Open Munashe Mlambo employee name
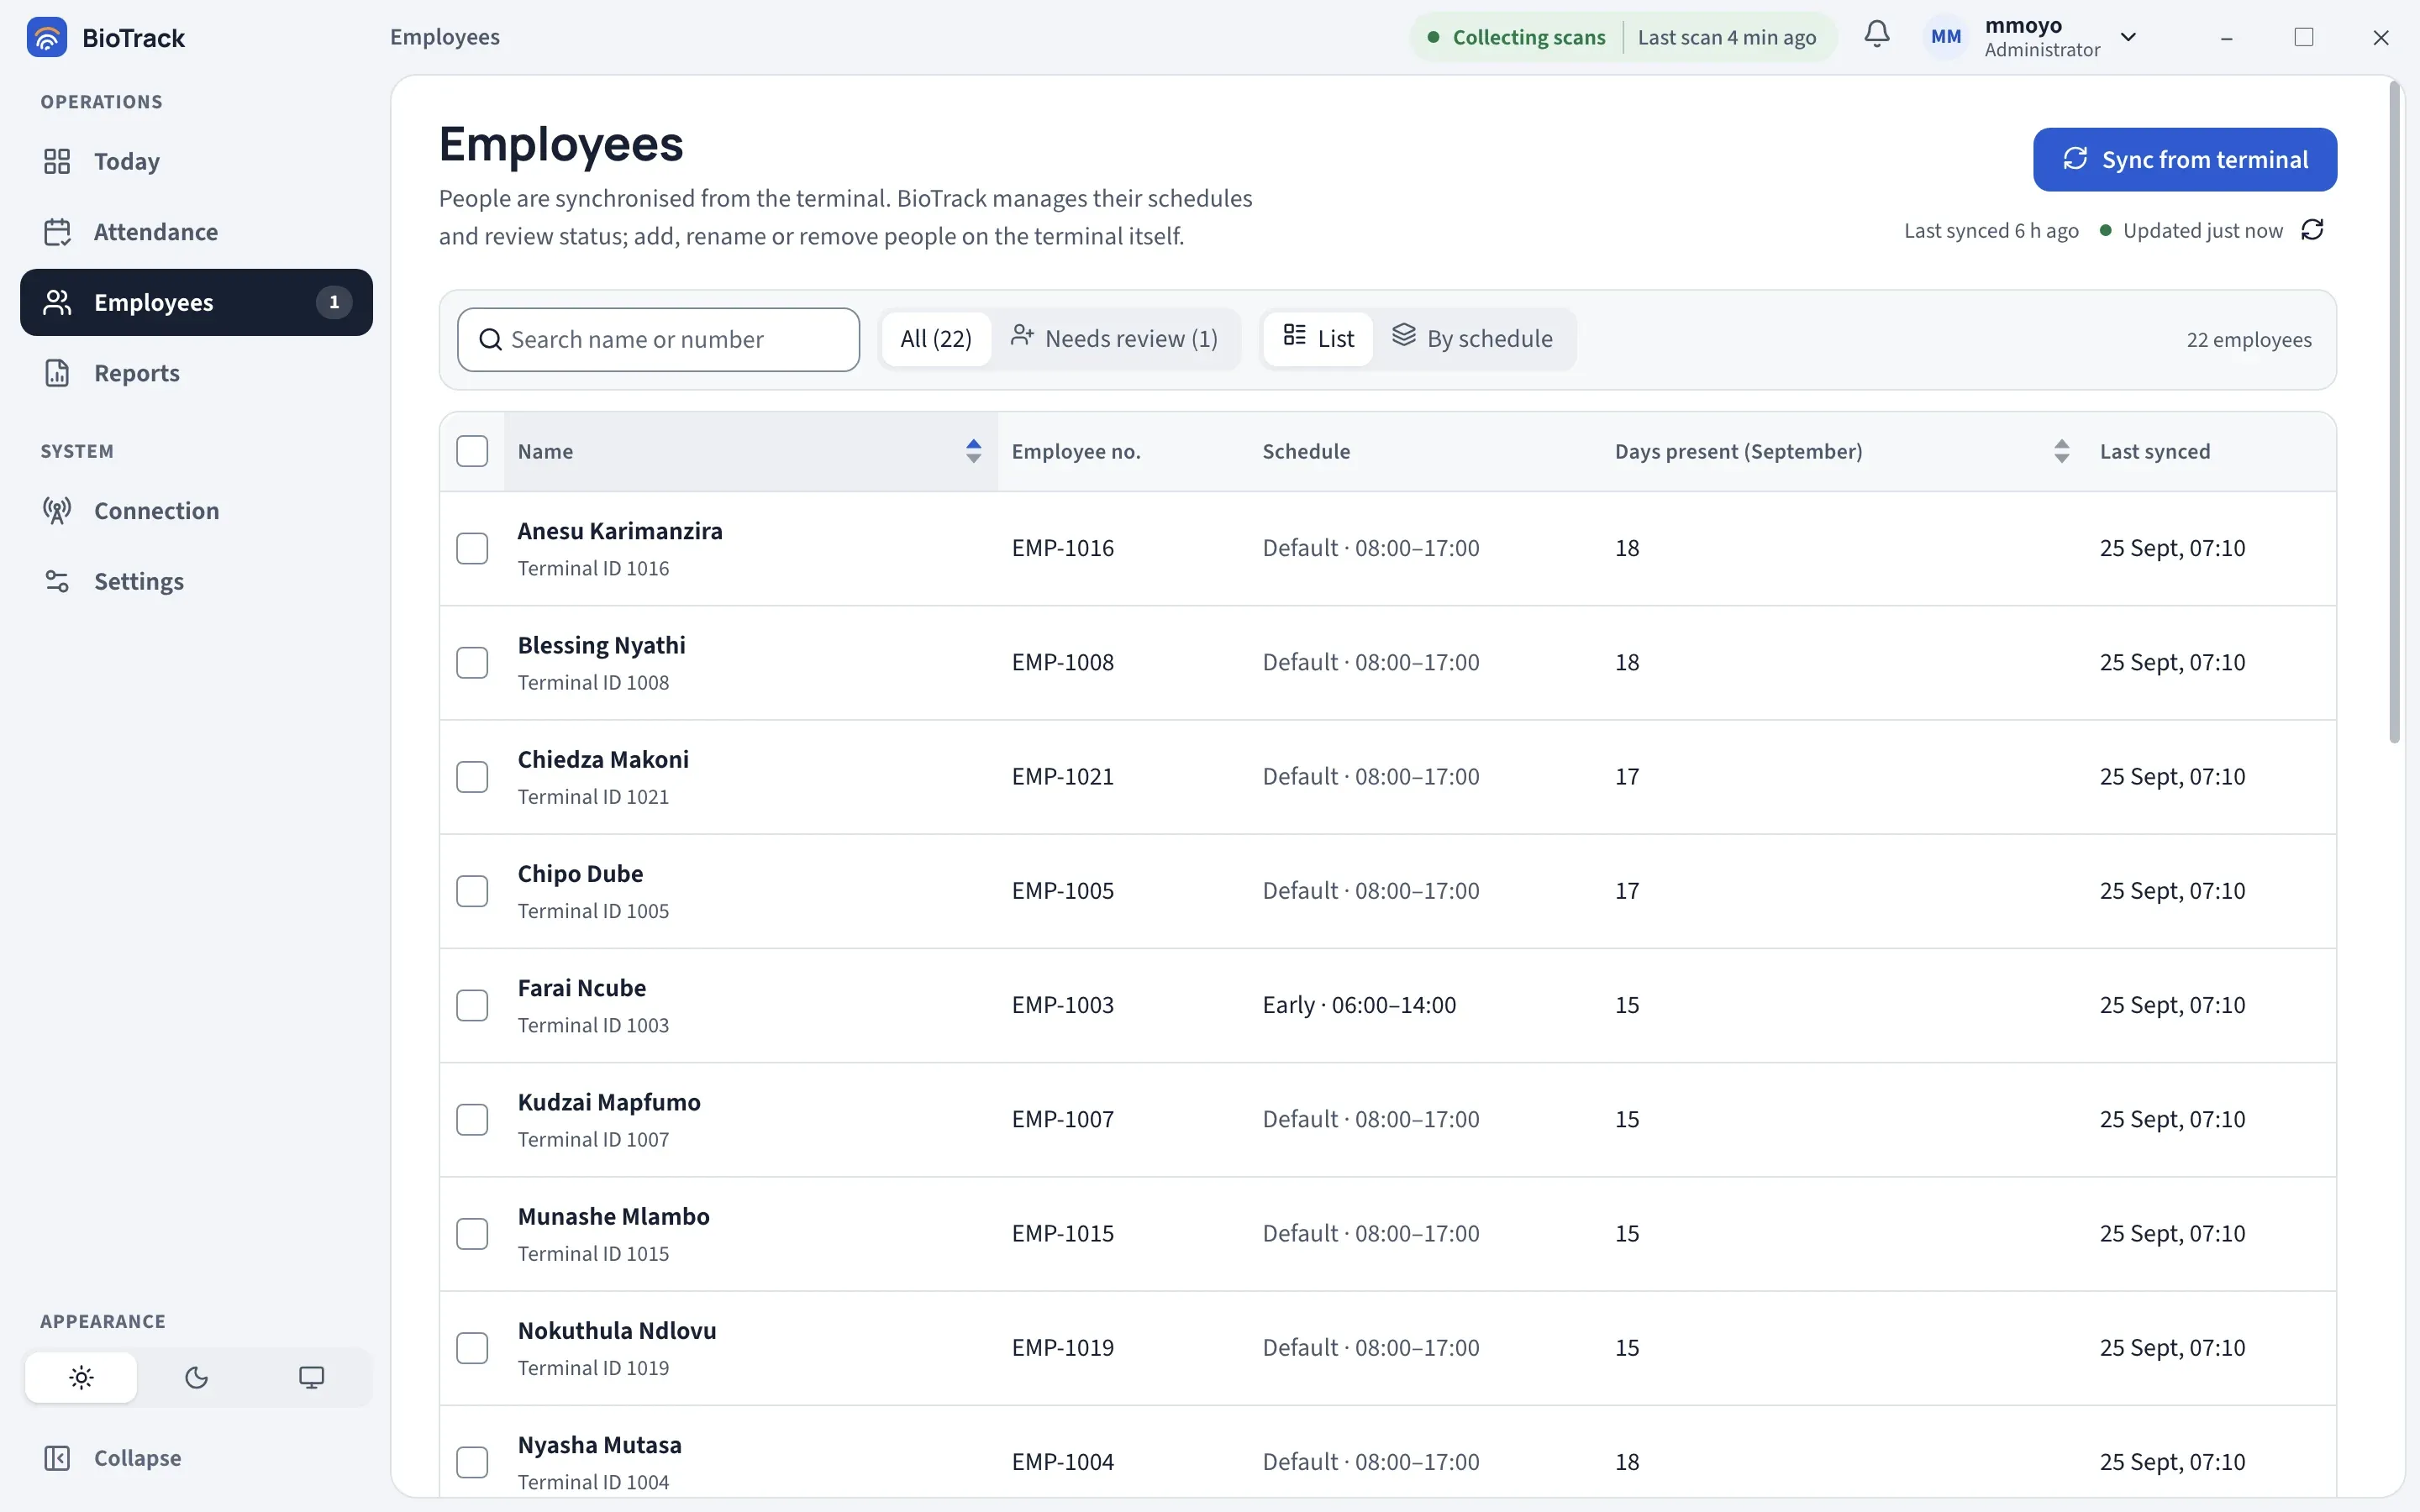The height and width of the screenshot is (1512, 2420). [613, 1216]
